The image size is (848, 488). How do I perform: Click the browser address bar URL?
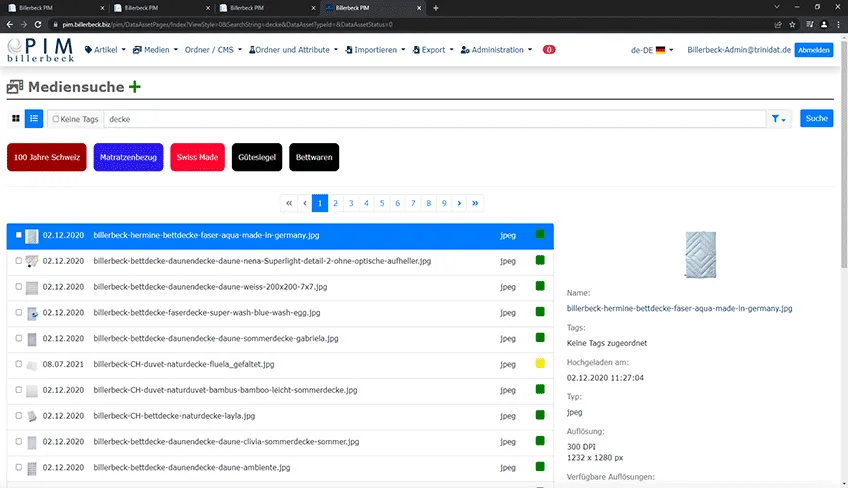point(227,24)
